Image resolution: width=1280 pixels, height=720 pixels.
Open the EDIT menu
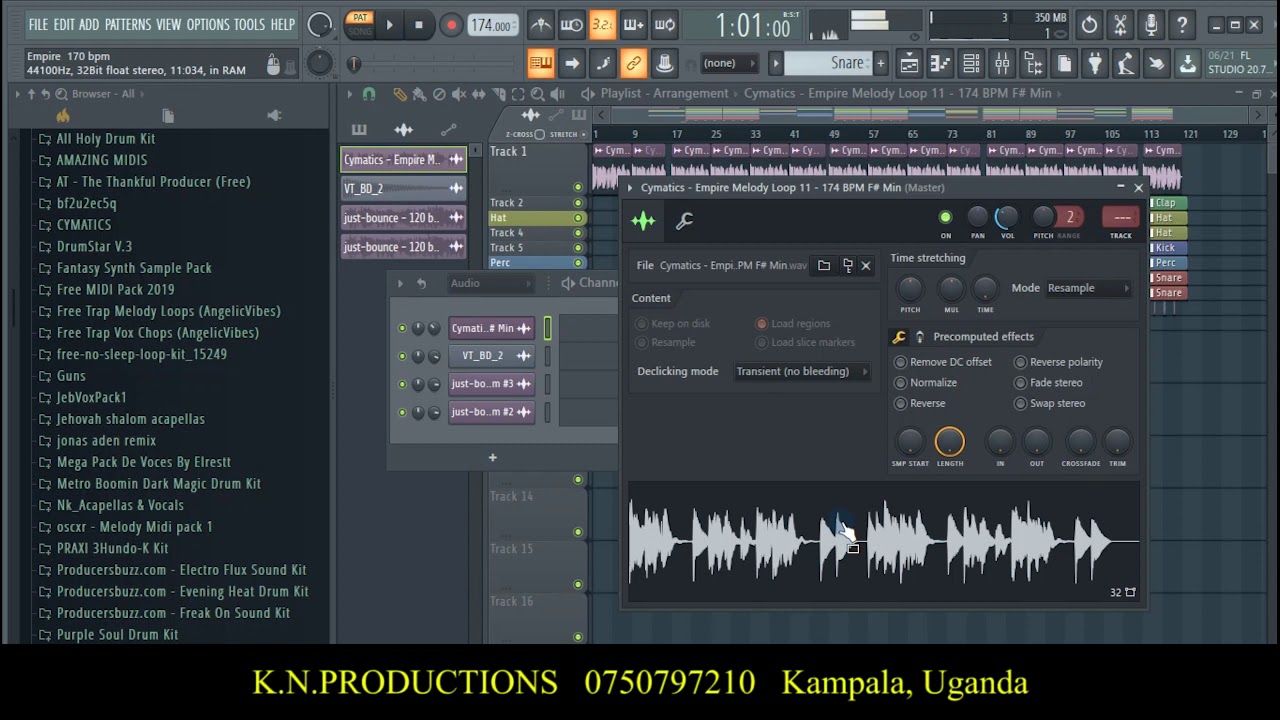click(64, 24)
